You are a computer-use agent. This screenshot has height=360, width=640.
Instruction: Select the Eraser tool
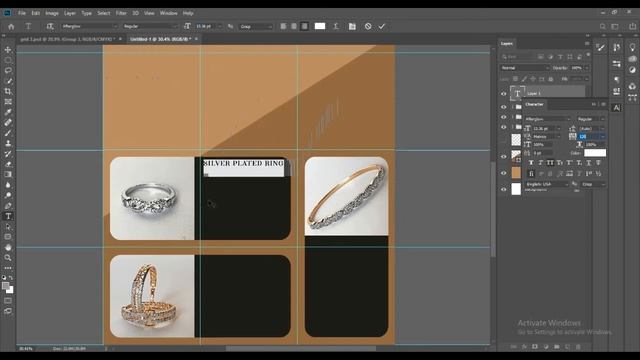pos(8,164)
